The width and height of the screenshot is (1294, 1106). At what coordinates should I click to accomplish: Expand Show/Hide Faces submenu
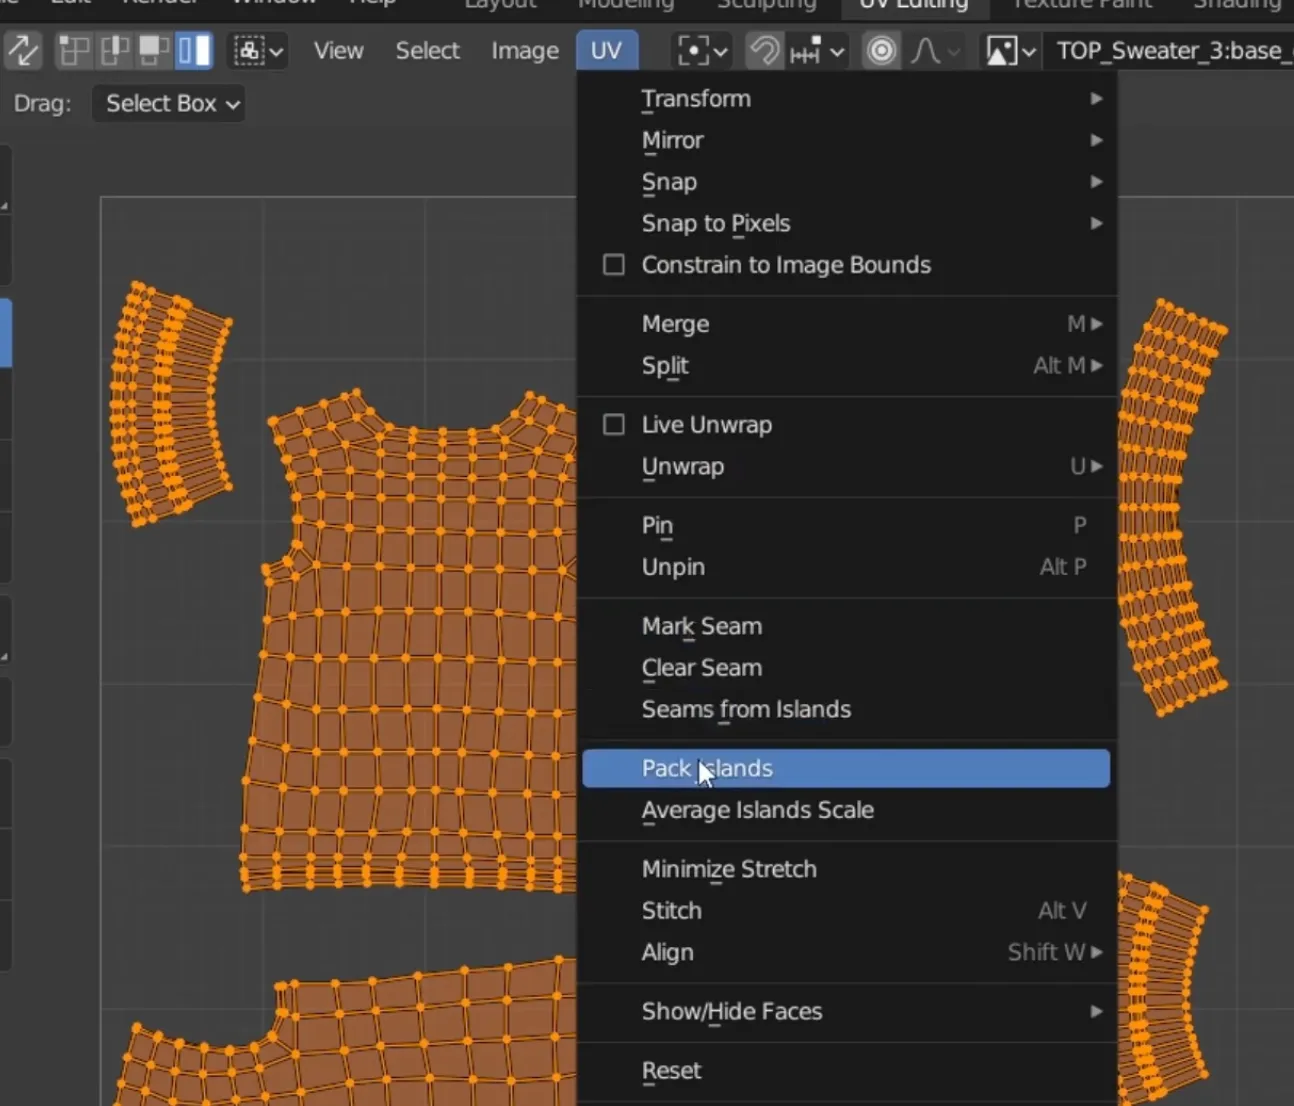point(846,1012)
